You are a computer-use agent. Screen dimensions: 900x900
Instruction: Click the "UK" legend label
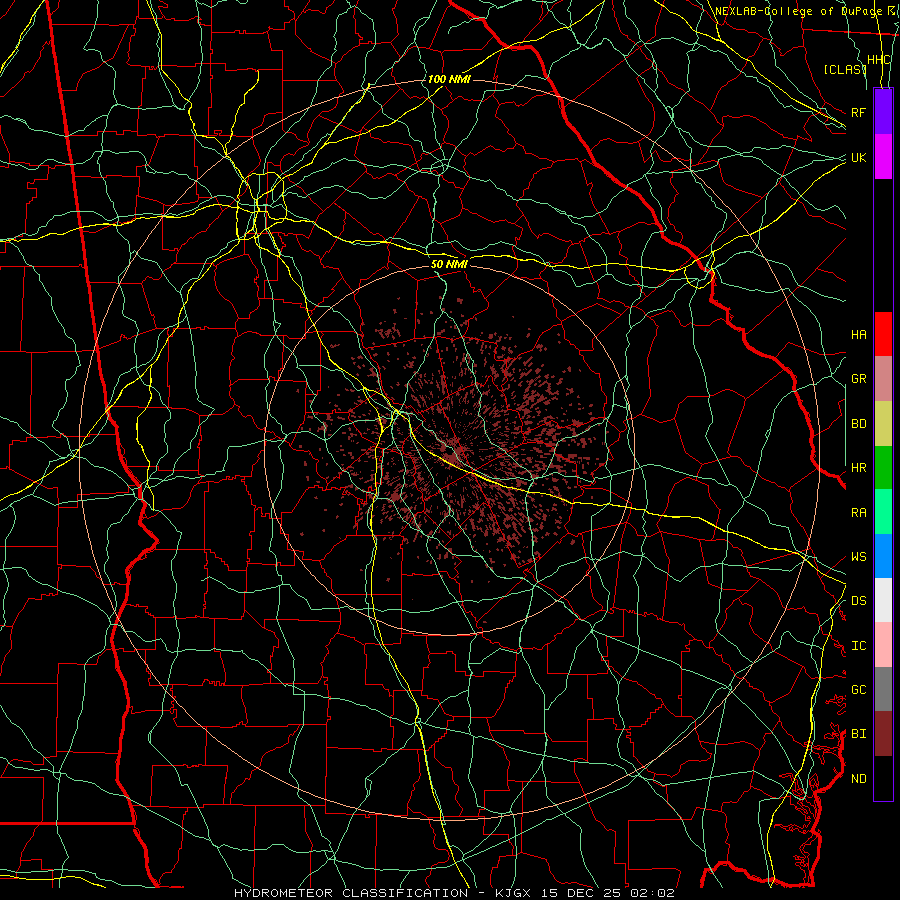click(x=858, y=157)
